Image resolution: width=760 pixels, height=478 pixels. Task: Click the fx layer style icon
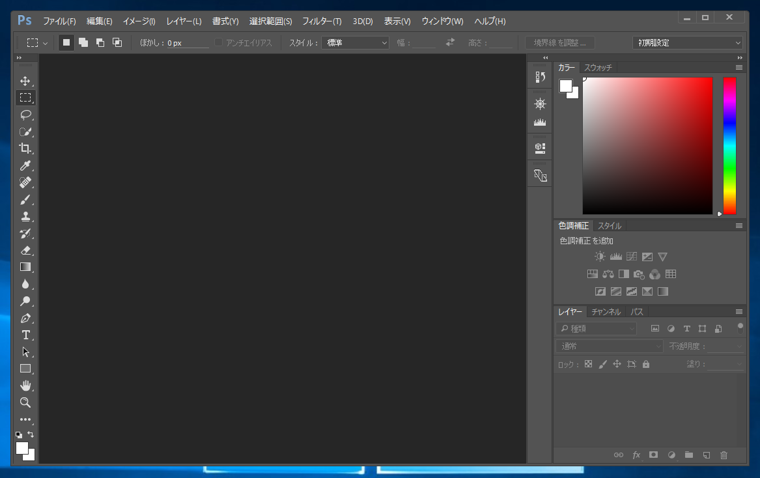(636, 455)
